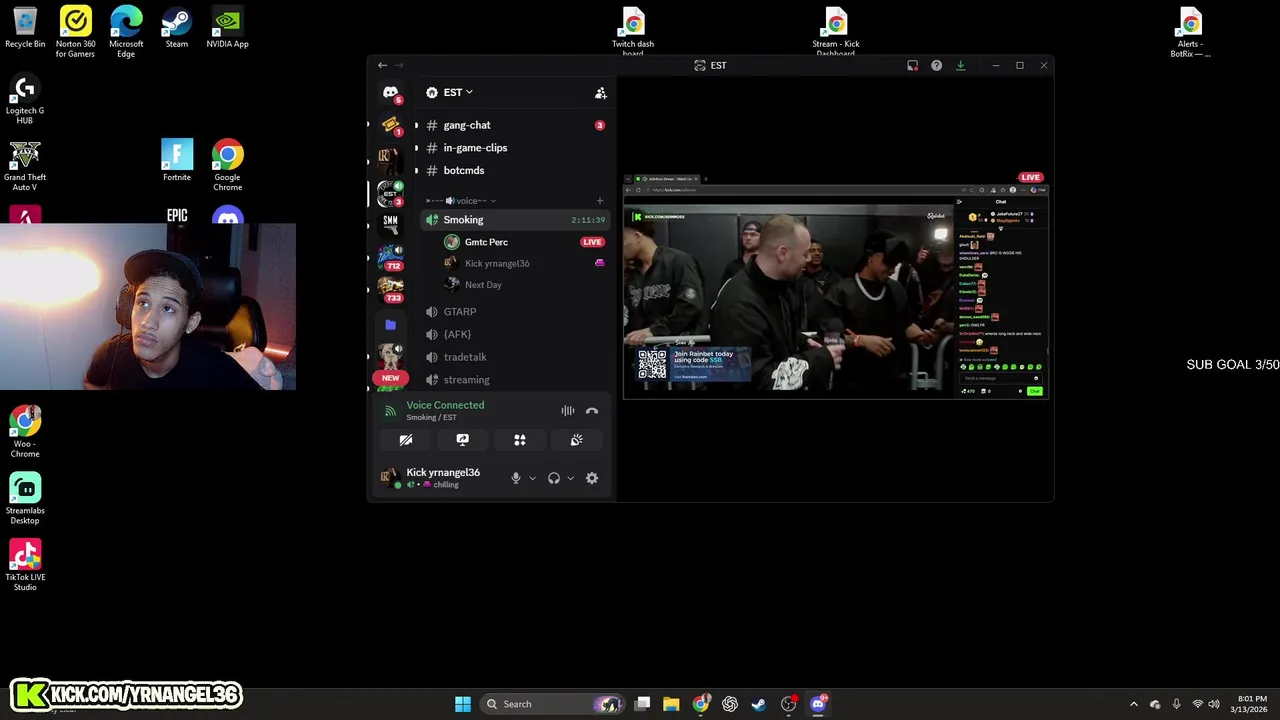Click the Voice Connected status text
Viewport: 1280px width, 720px height.
pyautogui.click(x=445, y=405)
